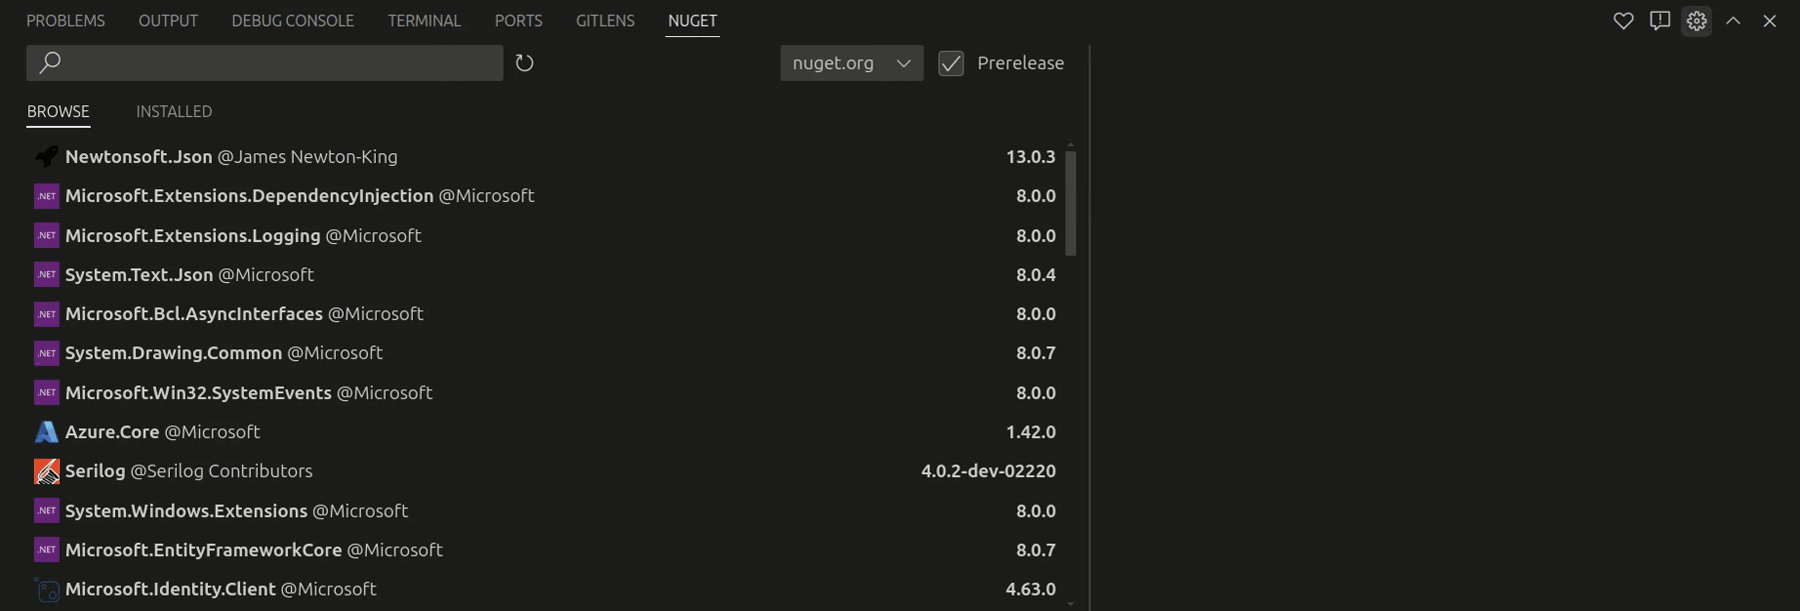Click the scrollbar up arrow
Image resolution: width=1800 pixels, height=611 pixels.
coord(1070,146)
